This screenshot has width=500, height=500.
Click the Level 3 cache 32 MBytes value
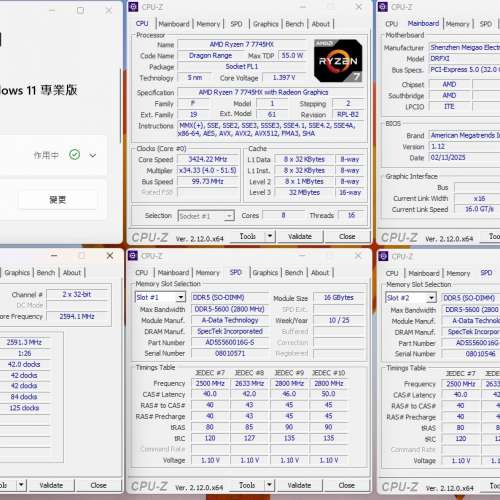[304, 192]
